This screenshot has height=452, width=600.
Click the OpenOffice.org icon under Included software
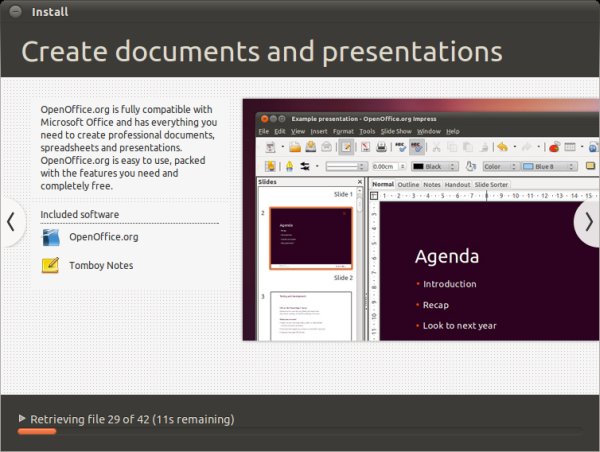[x=50, y=237]
